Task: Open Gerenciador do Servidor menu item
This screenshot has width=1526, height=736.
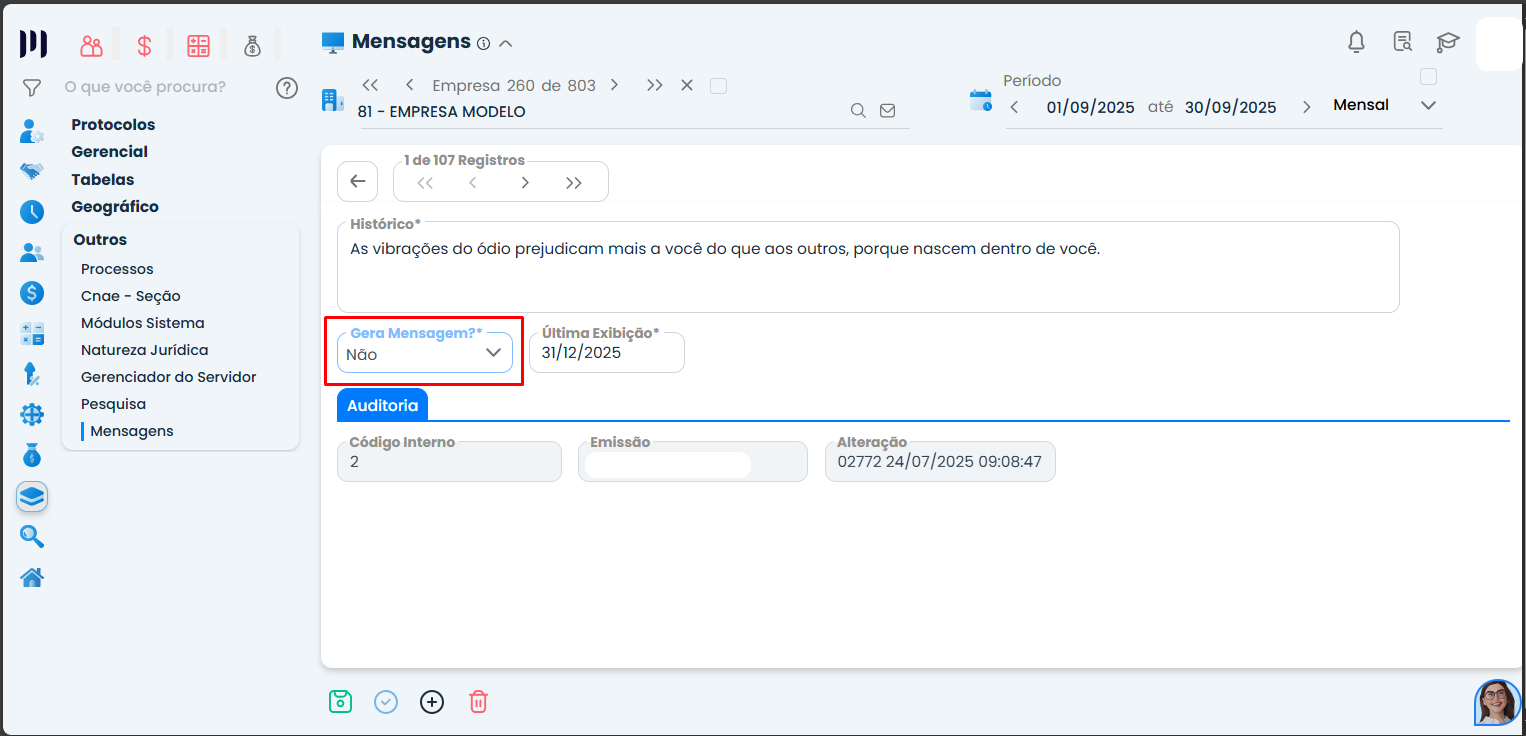Action: click(x=169, y=377)
